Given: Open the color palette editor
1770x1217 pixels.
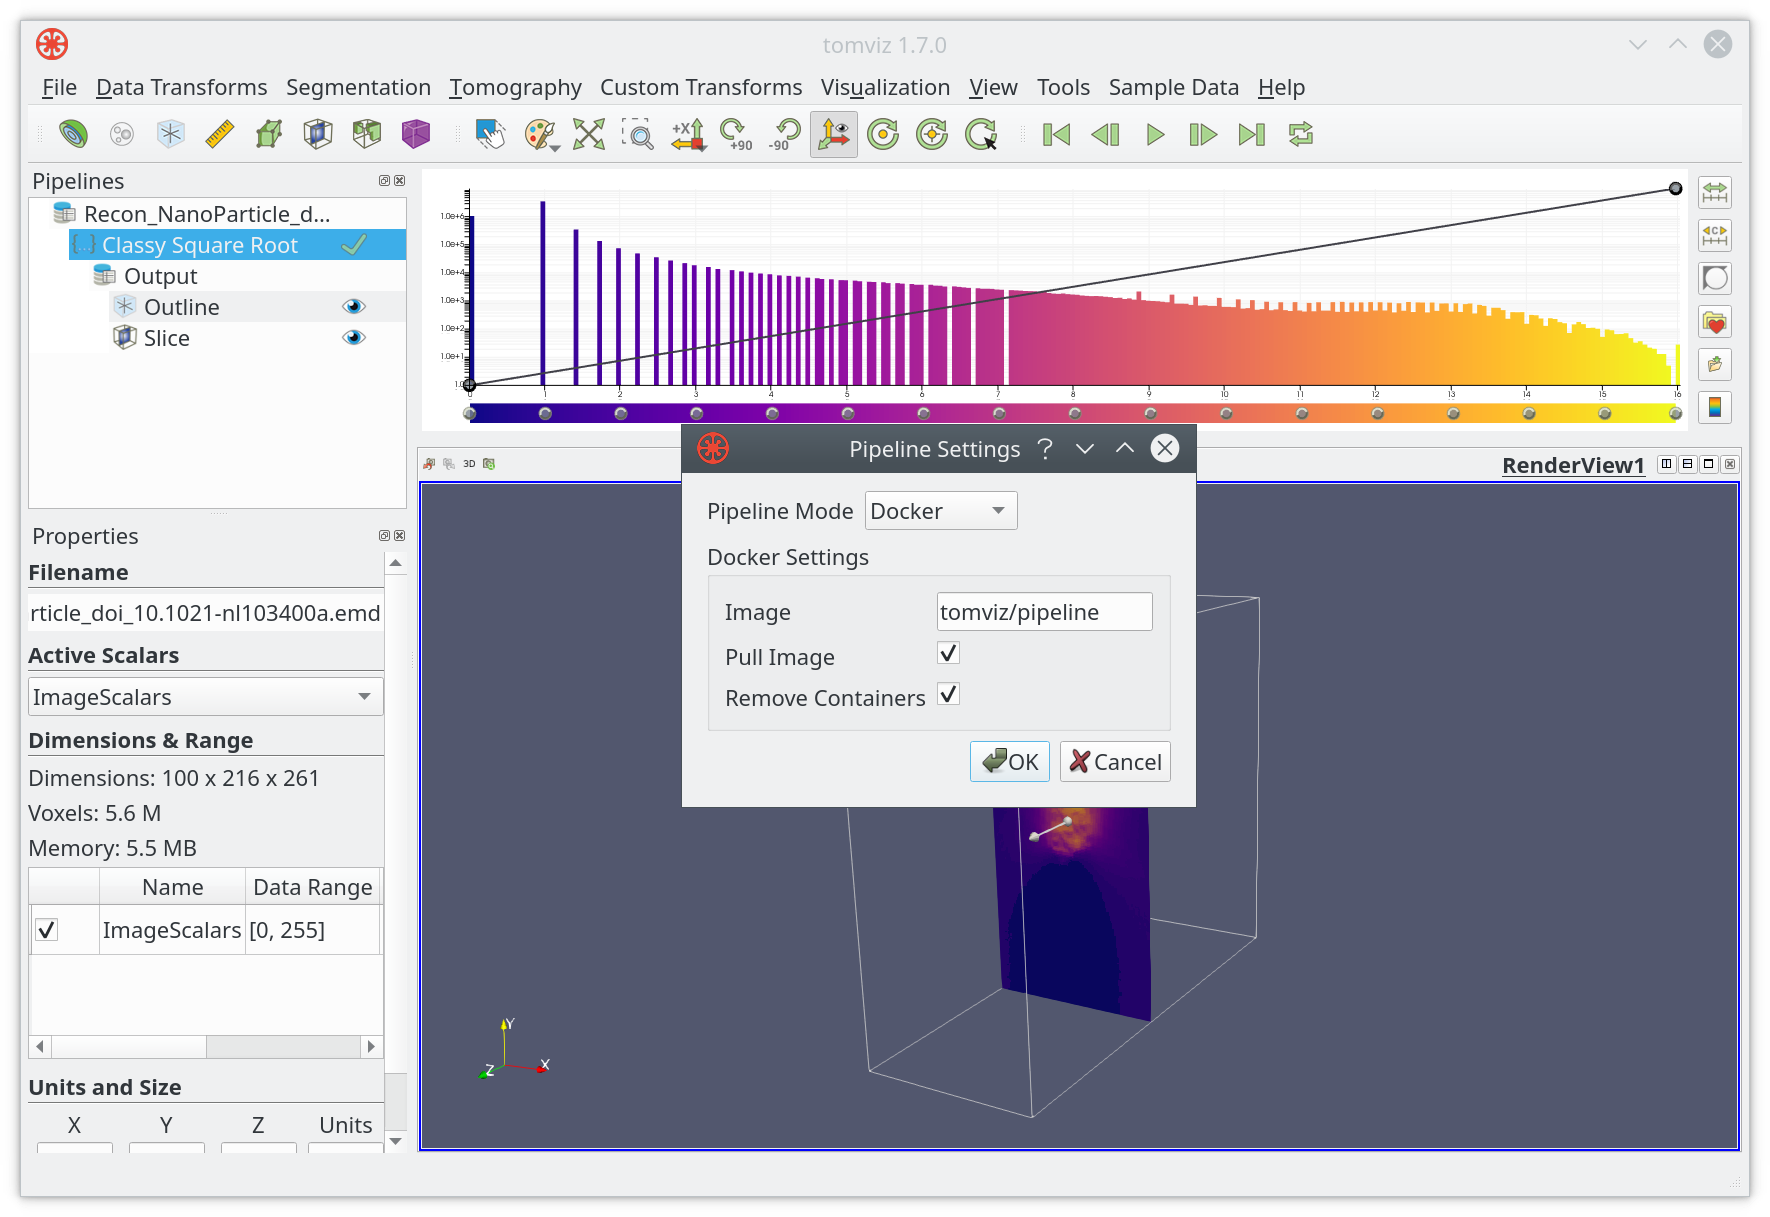Looking at the screenshot, I should tap(540, 134).
